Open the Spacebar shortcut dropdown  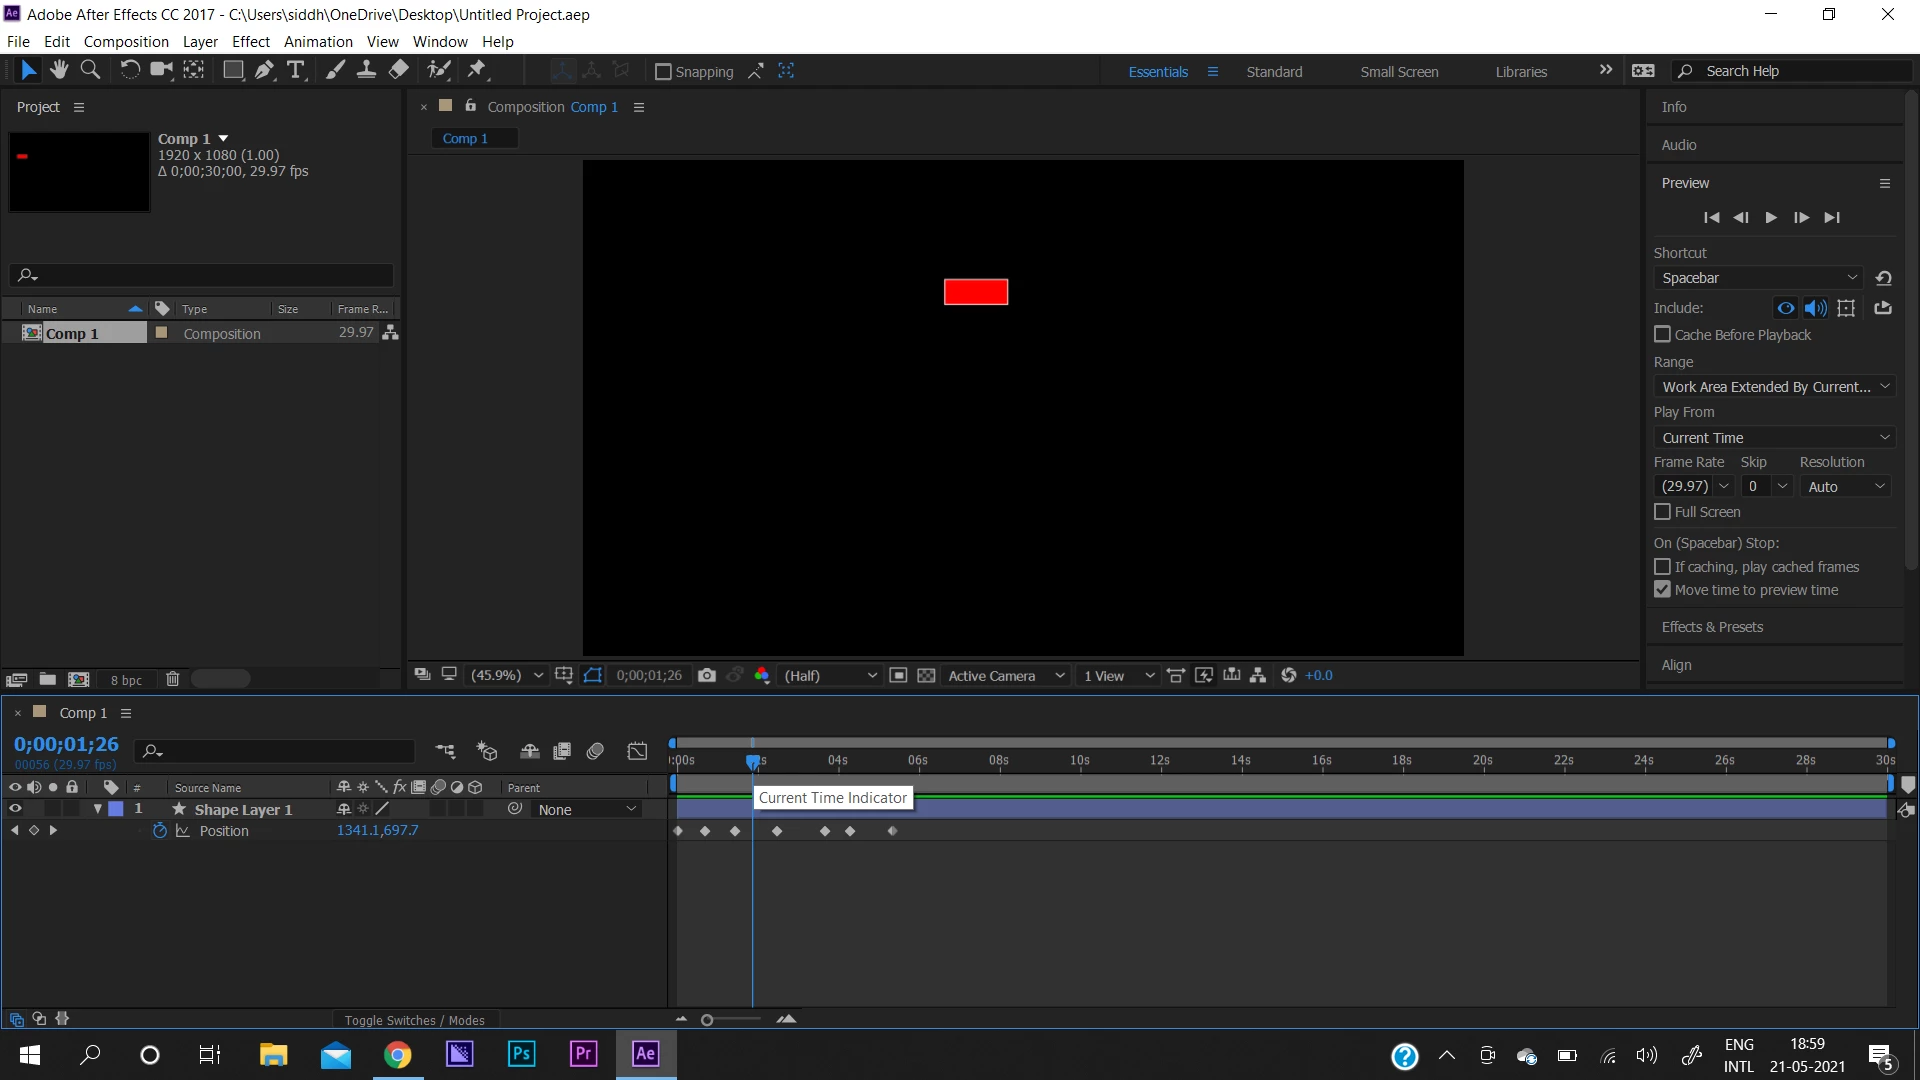coord(1759,278)
